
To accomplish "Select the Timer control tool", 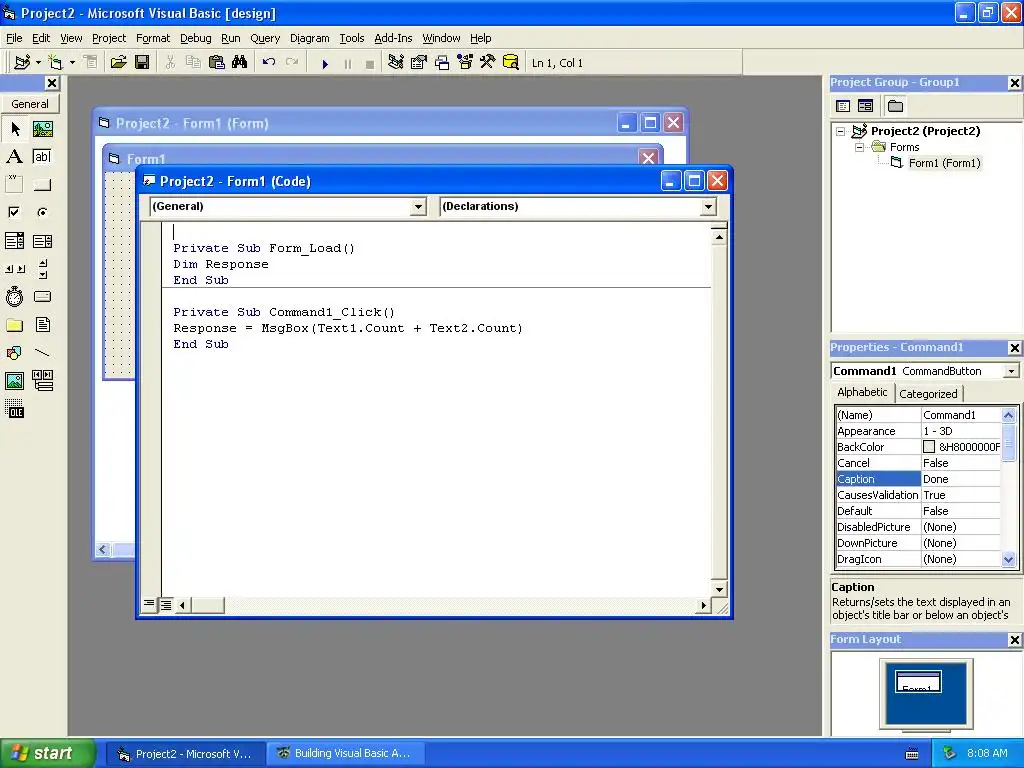I will (x=14, y=296).
